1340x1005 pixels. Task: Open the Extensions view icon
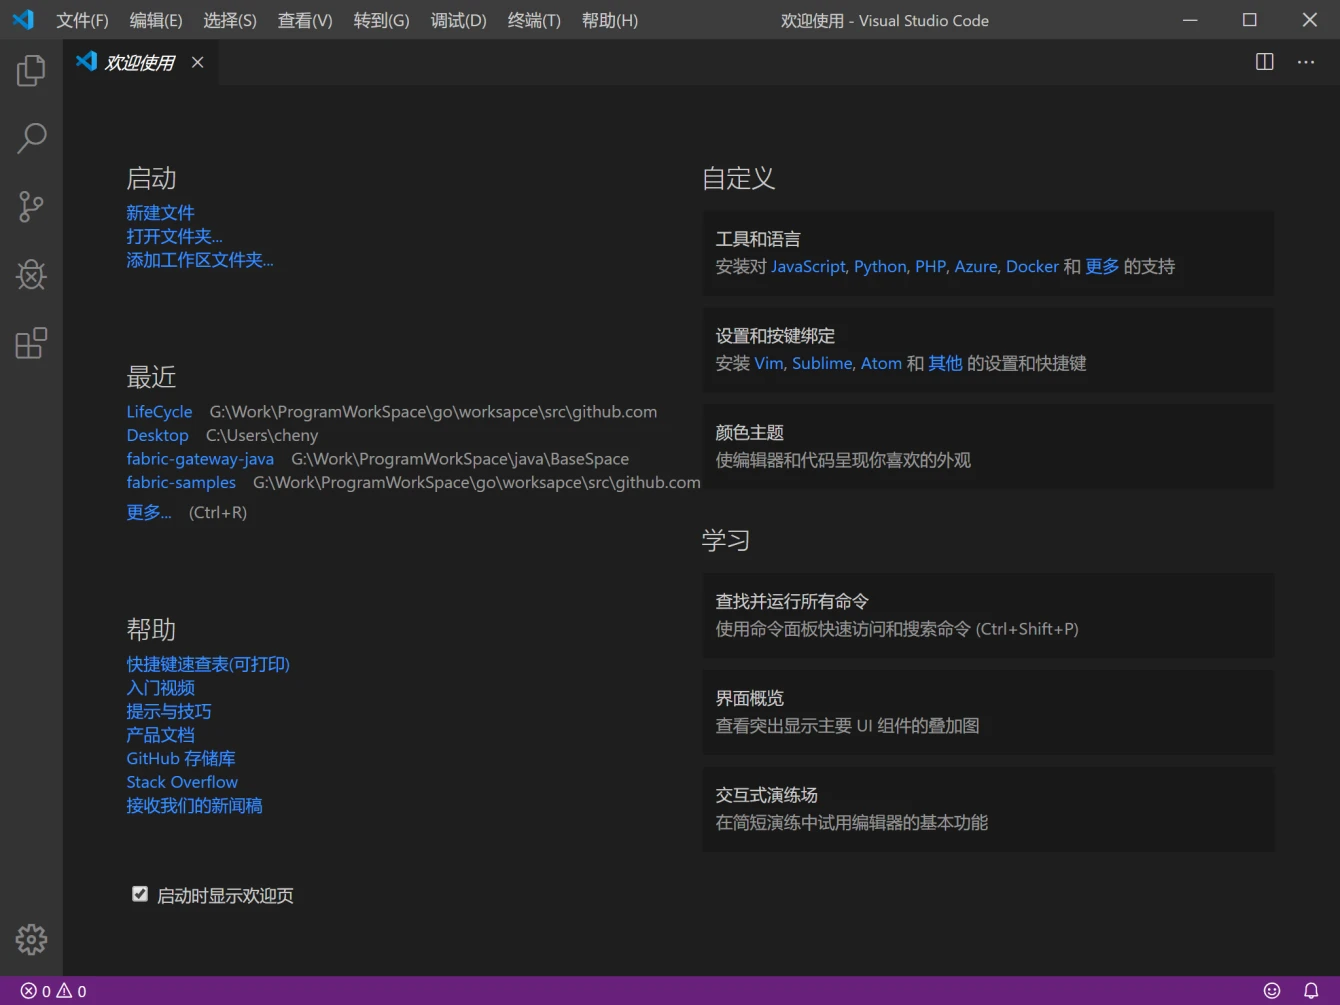click(x=30, y=342)
